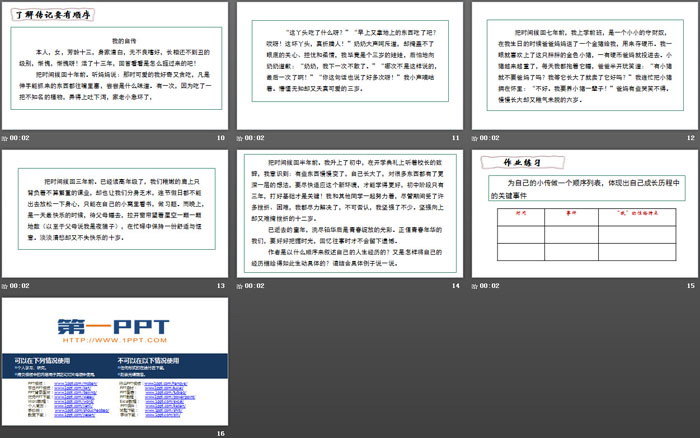Select slide 14 thumbnail
This screenshot has height=438, width=700.
[x=350, y=214]
